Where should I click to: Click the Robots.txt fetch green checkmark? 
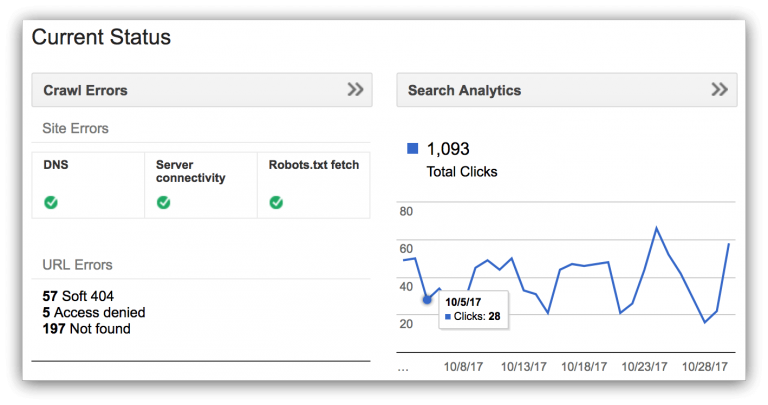pos(277,202)
